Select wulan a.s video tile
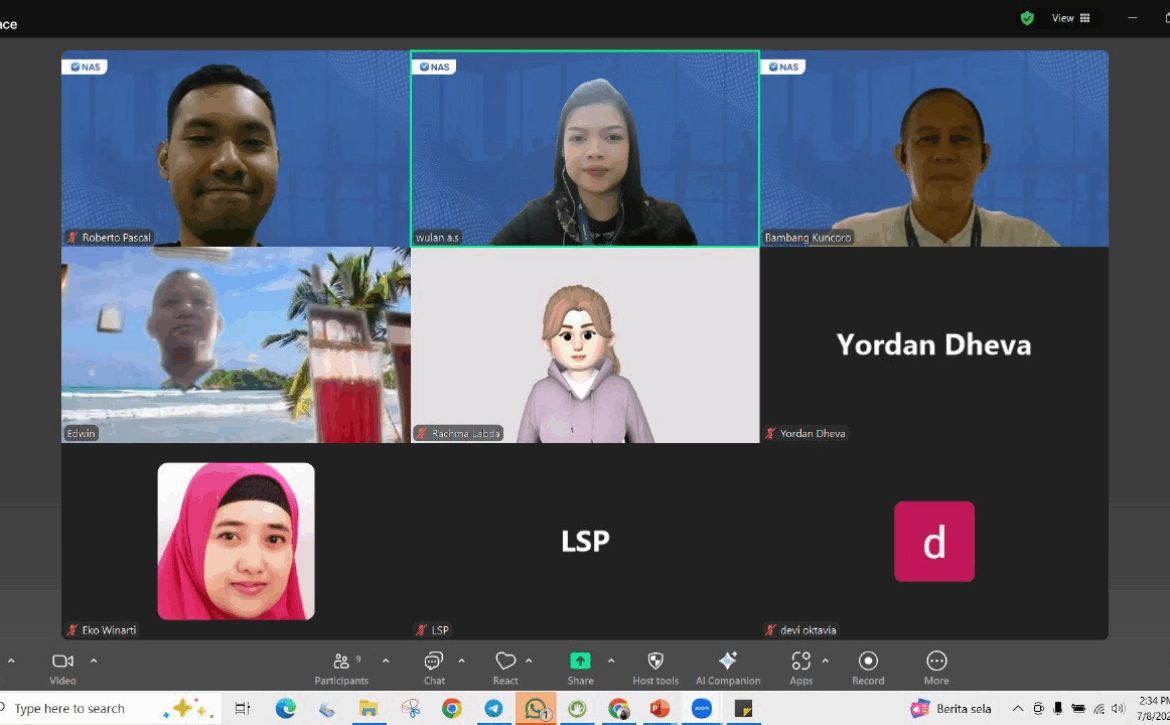 [584, 148]
